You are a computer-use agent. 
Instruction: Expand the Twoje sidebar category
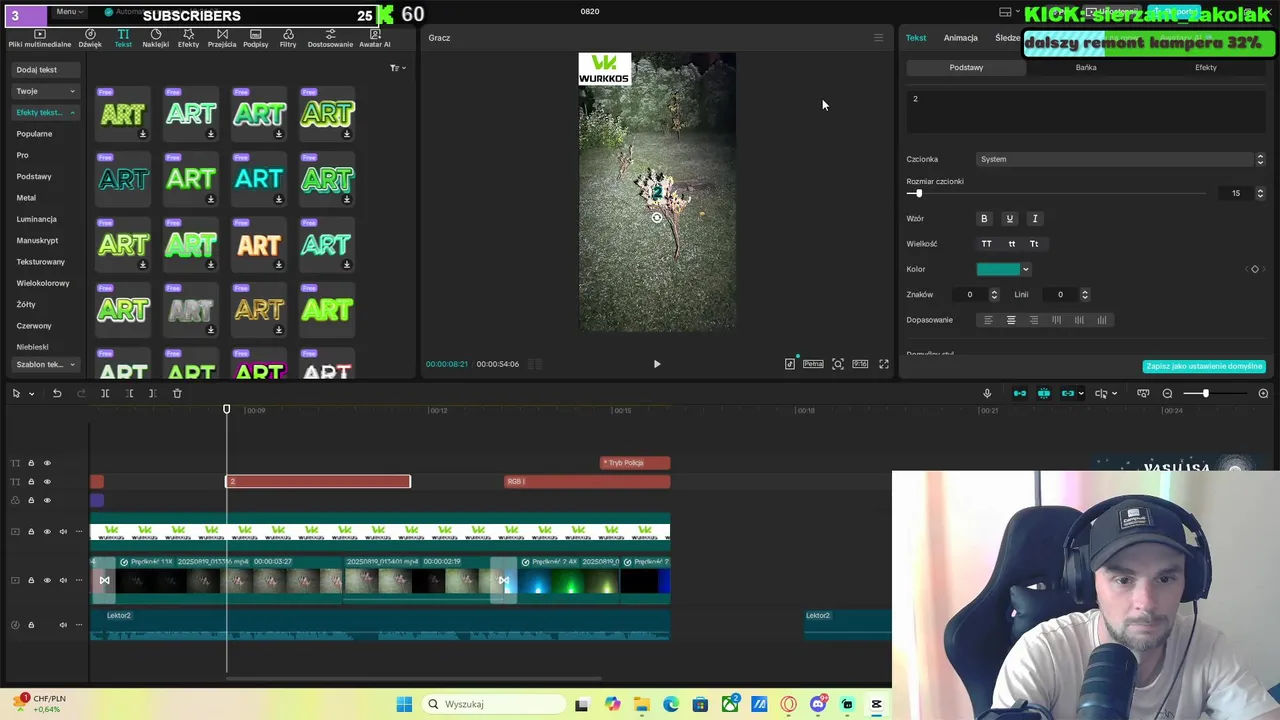(x=45, y=91)
